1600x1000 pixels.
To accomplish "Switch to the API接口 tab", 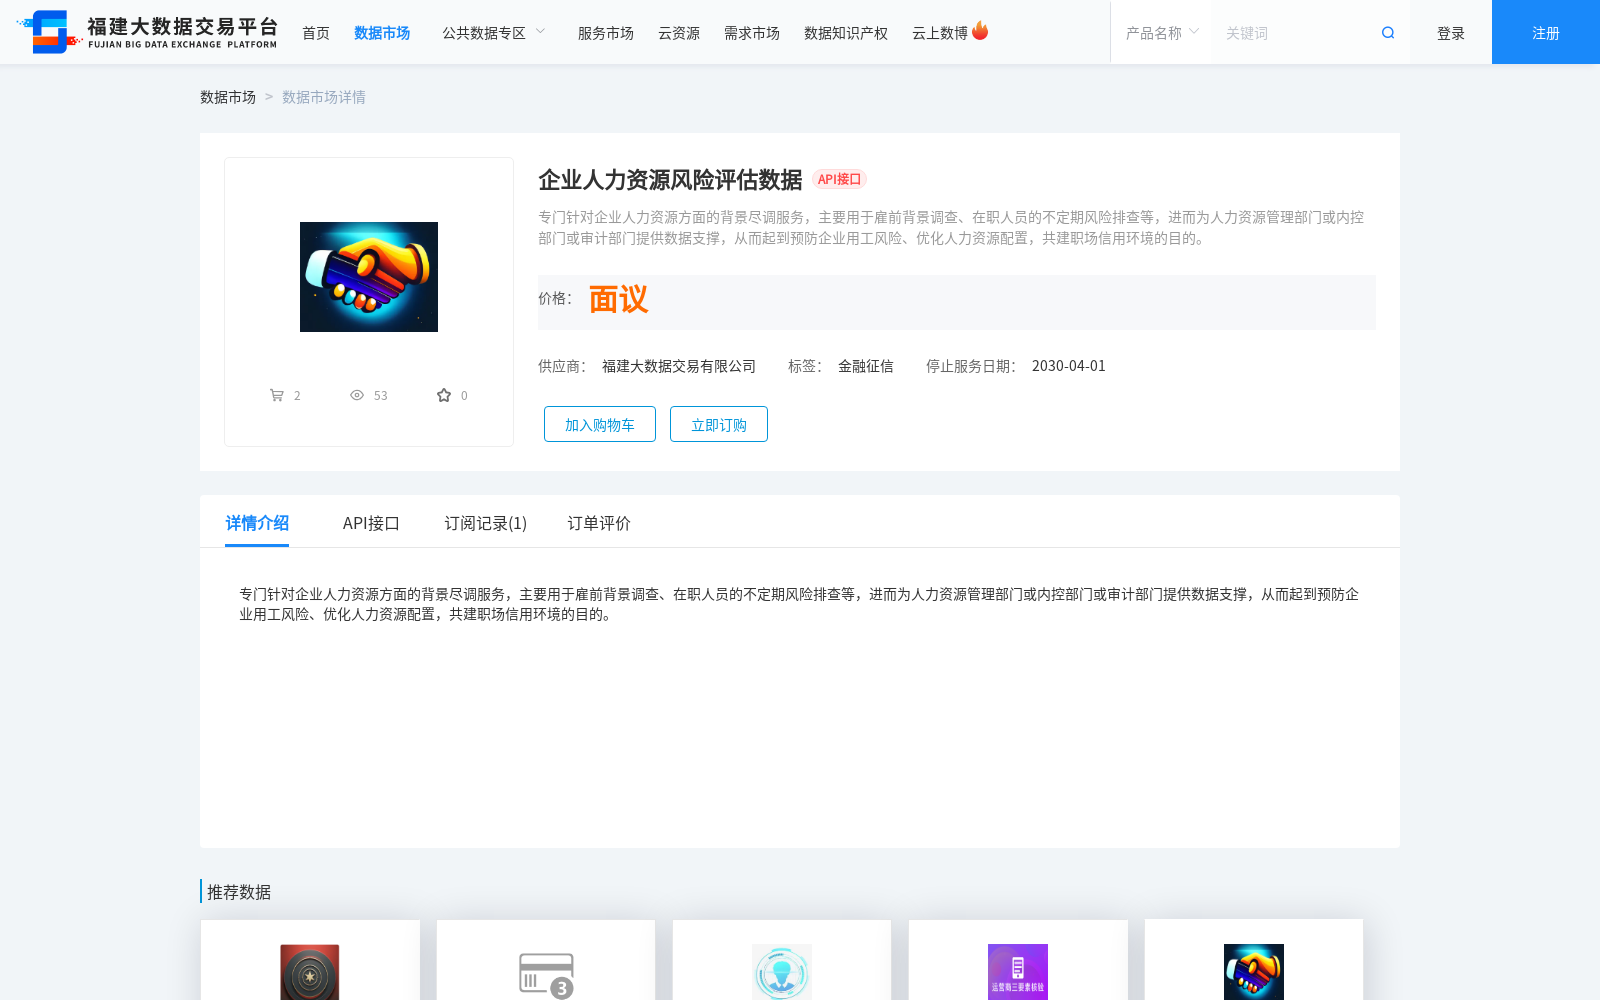I will tap(370, 523).
